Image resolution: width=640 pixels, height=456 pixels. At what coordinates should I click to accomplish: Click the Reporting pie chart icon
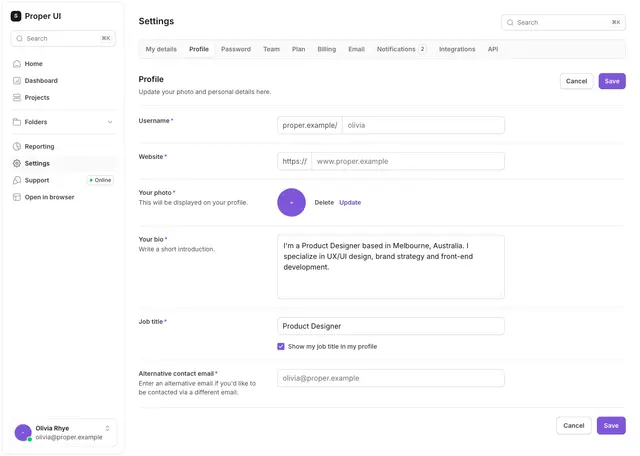17,146
